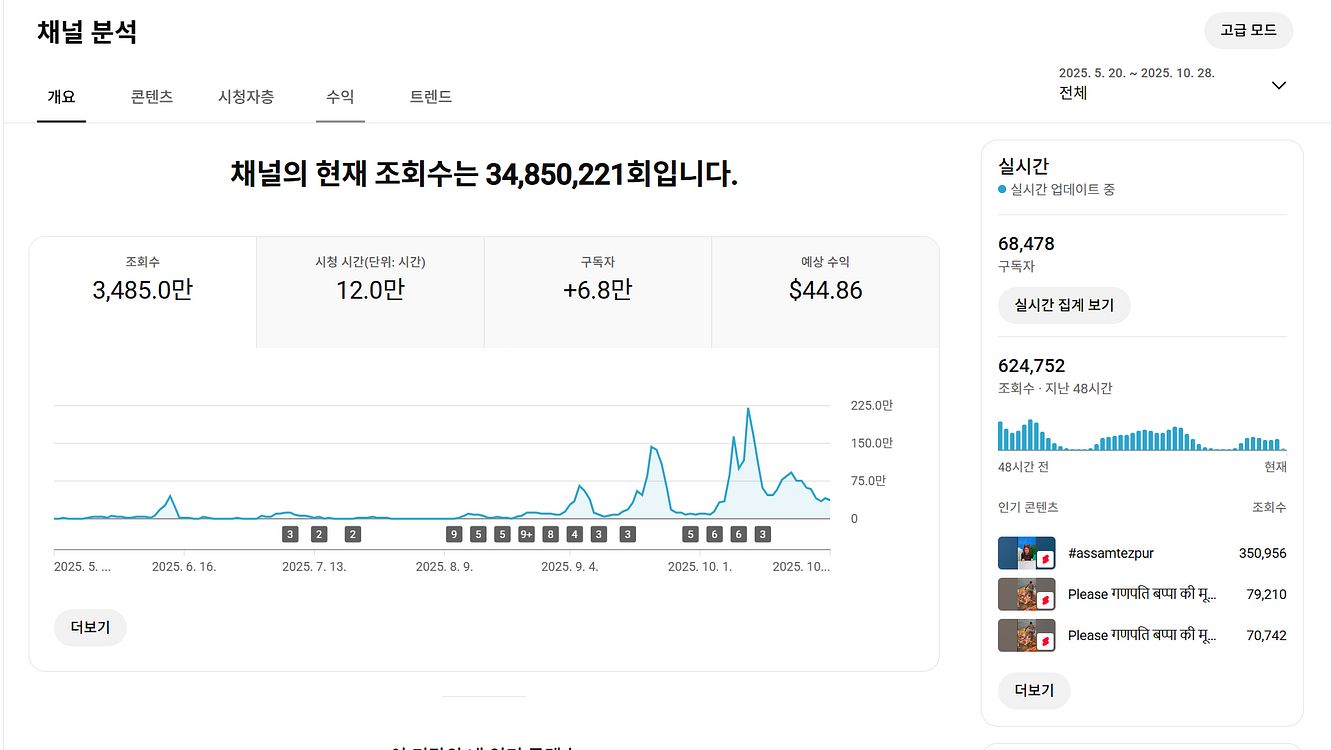The height and width of the screenshot is (750, 1331).
Task: Open 고급 모드 in the top right
Action: (1248, 30)
